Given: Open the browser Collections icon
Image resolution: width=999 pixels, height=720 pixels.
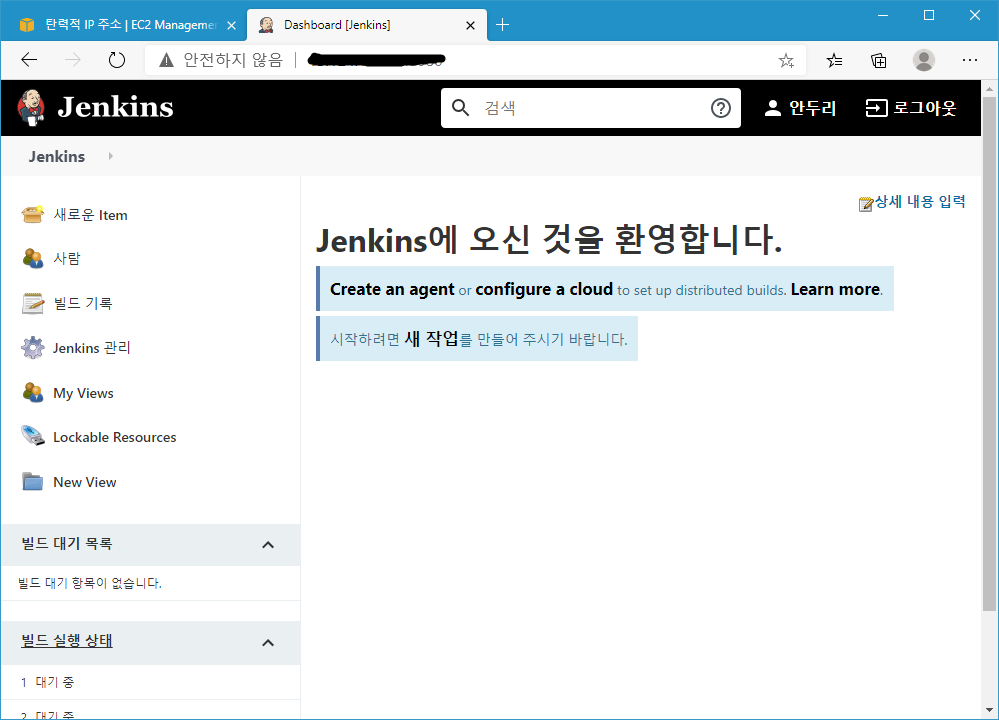Looking at the screenshot, I should point(879,61).
